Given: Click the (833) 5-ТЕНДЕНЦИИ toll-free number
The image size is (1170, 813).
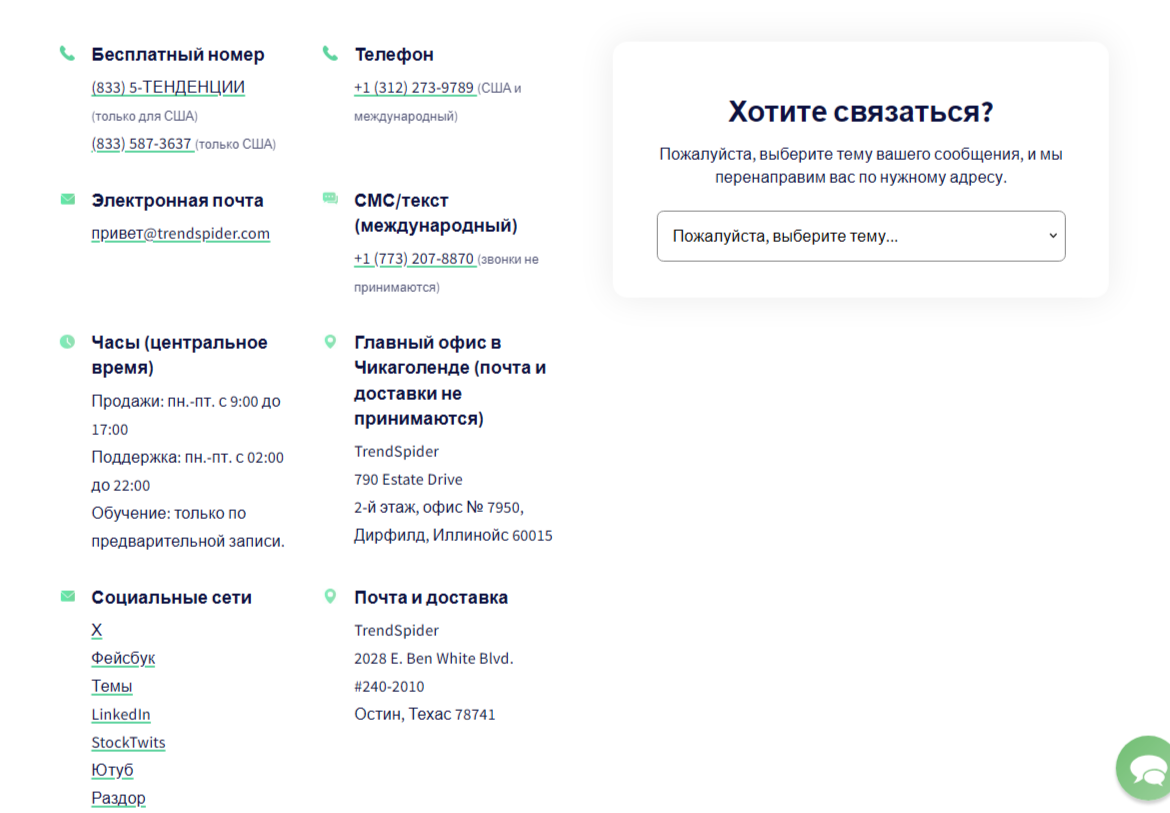Looking at the screenshot, I should pyautogui.click(x=168, y=87).
